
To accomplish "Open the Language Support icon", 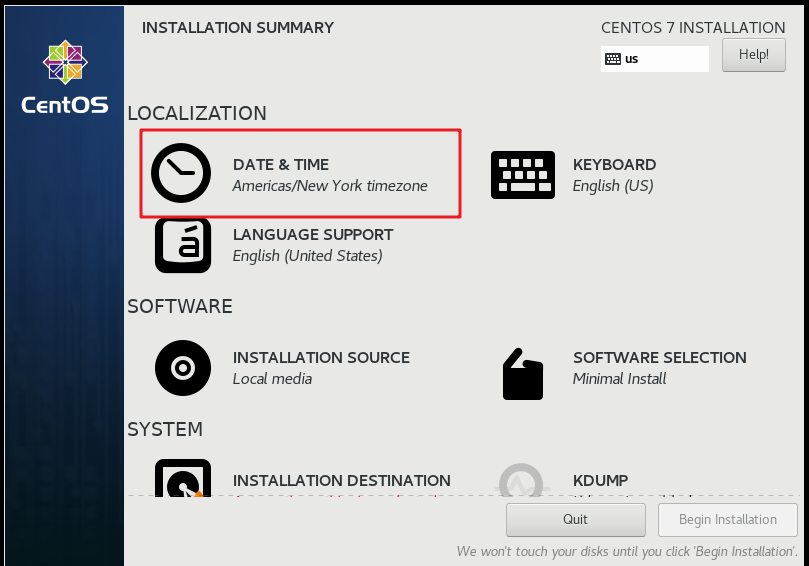I will (183, 246).
